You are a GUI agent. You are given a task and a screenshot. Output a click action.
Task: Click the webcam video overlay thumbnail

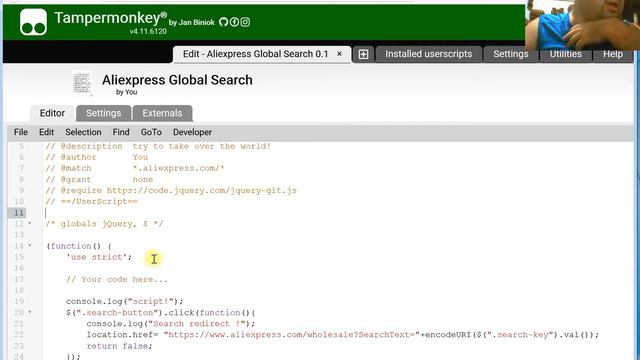click(x=582, y=25)
